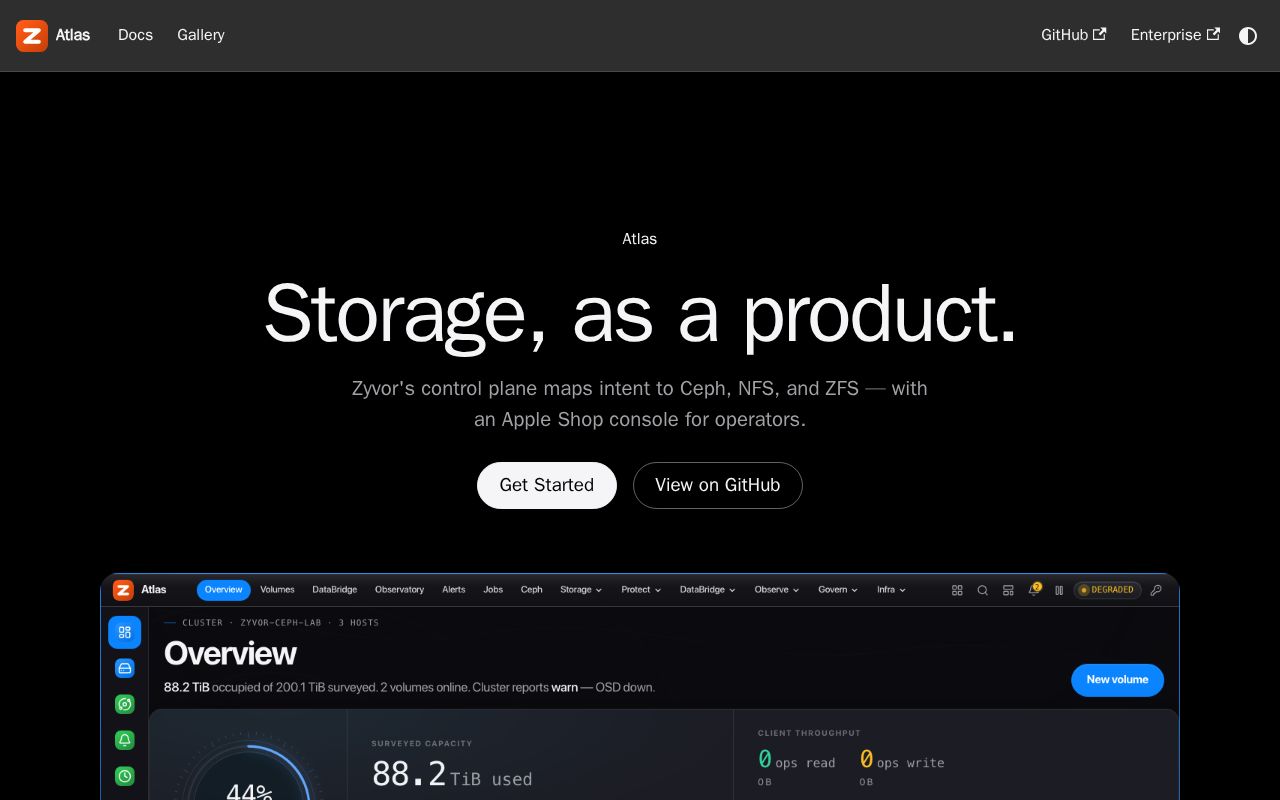The image size is (1280, 800).
Task: Click the pause icon in console toolbar
Action: coord(1059,590)
